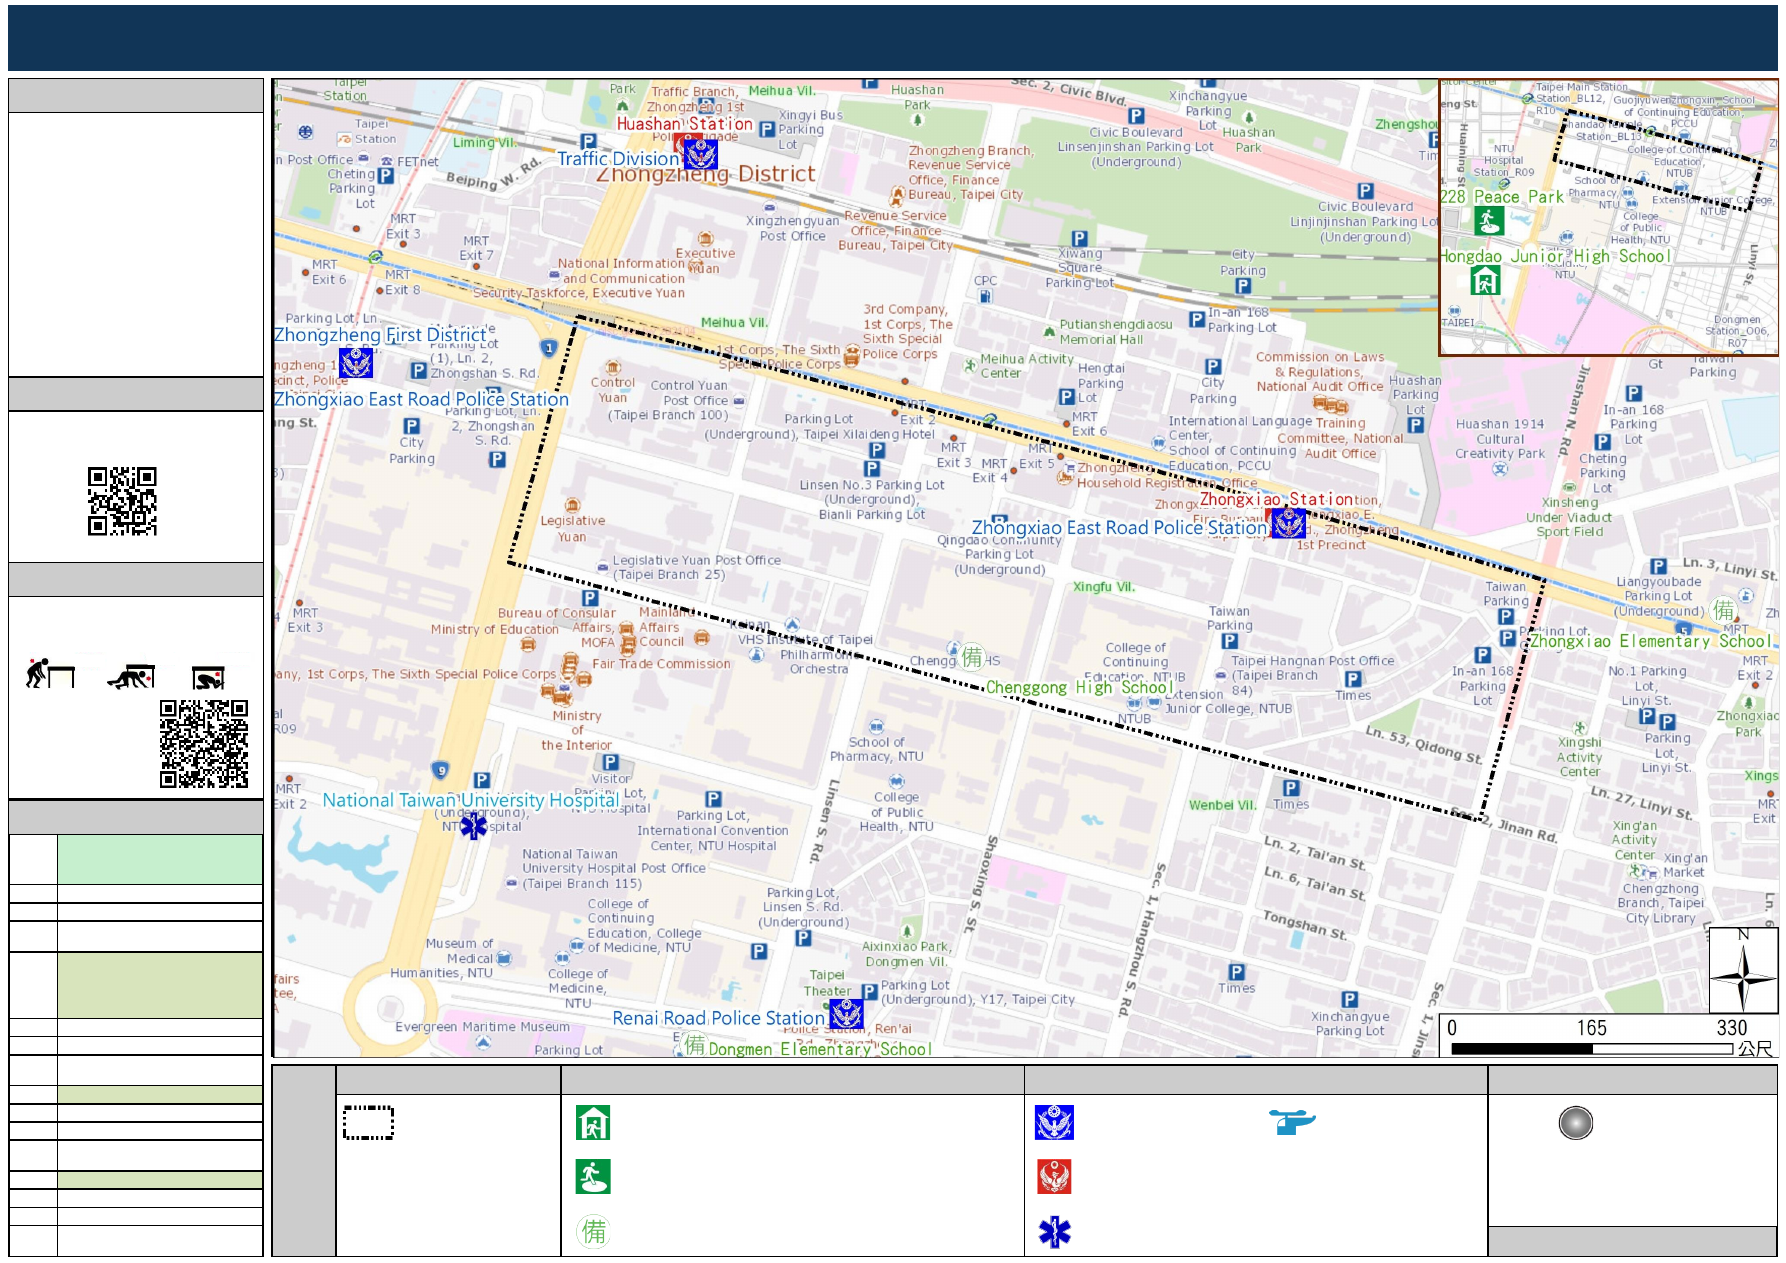Viewport: 1786px width, 1263px height.
Task: Select the circled 備 symbol in legend
Action: tap(593, 1231)
